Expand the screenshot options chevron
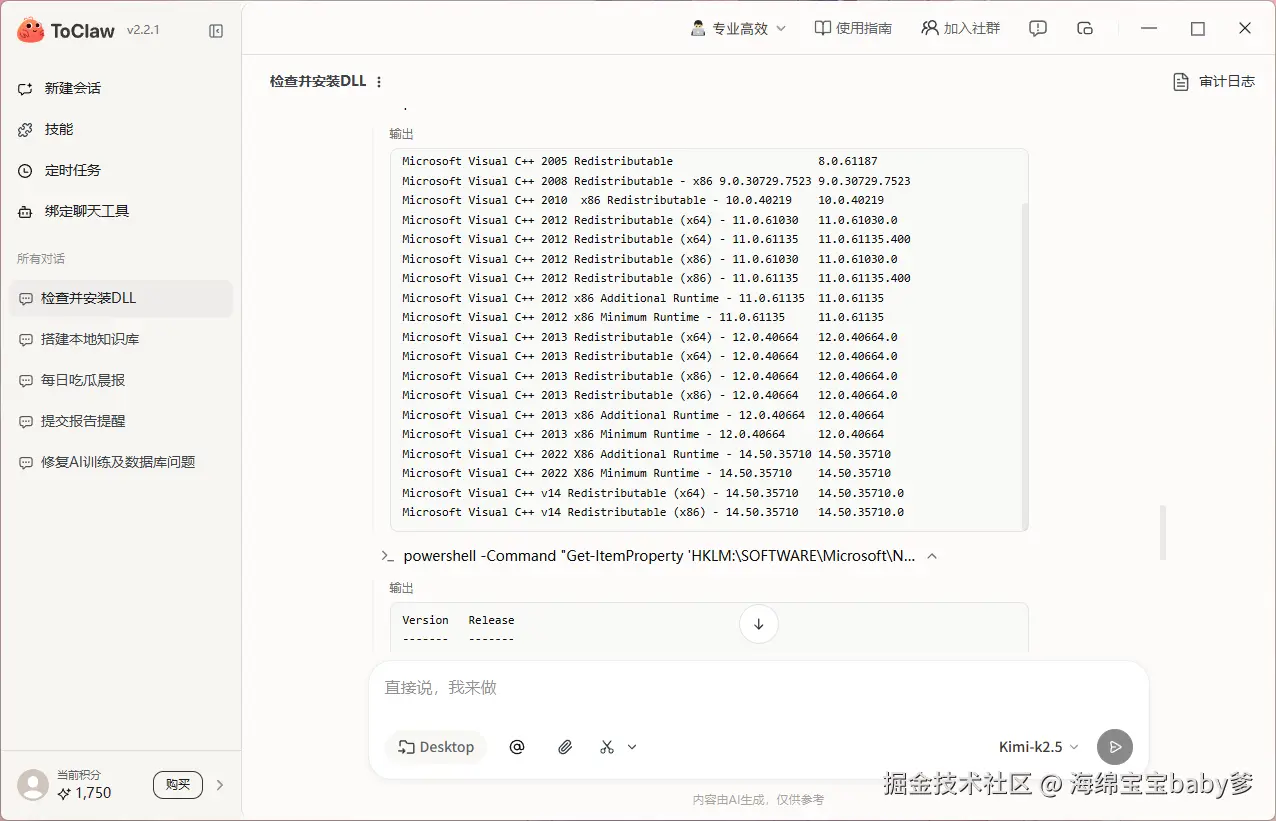 [x=632, y=747]
